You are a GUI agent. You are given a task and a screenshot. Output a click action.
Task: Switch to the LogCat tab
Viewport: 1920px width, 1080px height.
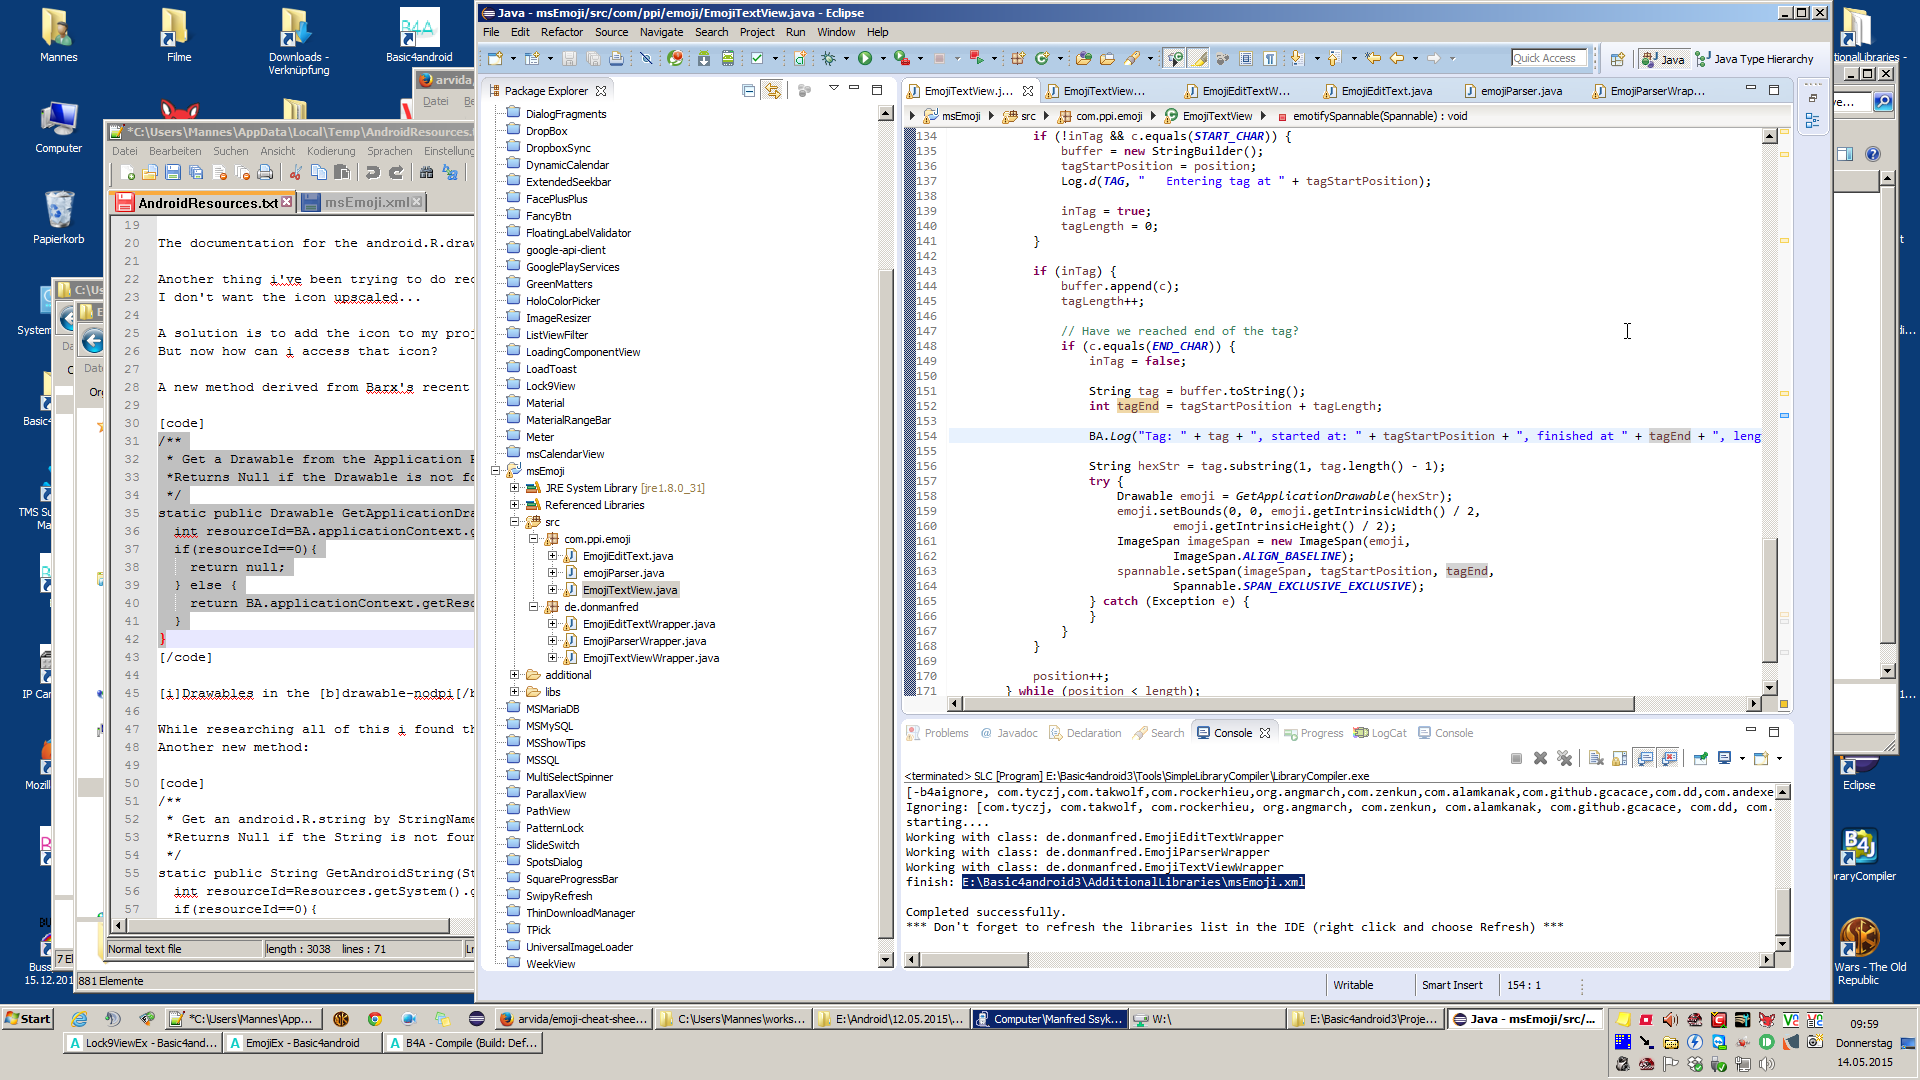click(1380, 733)
